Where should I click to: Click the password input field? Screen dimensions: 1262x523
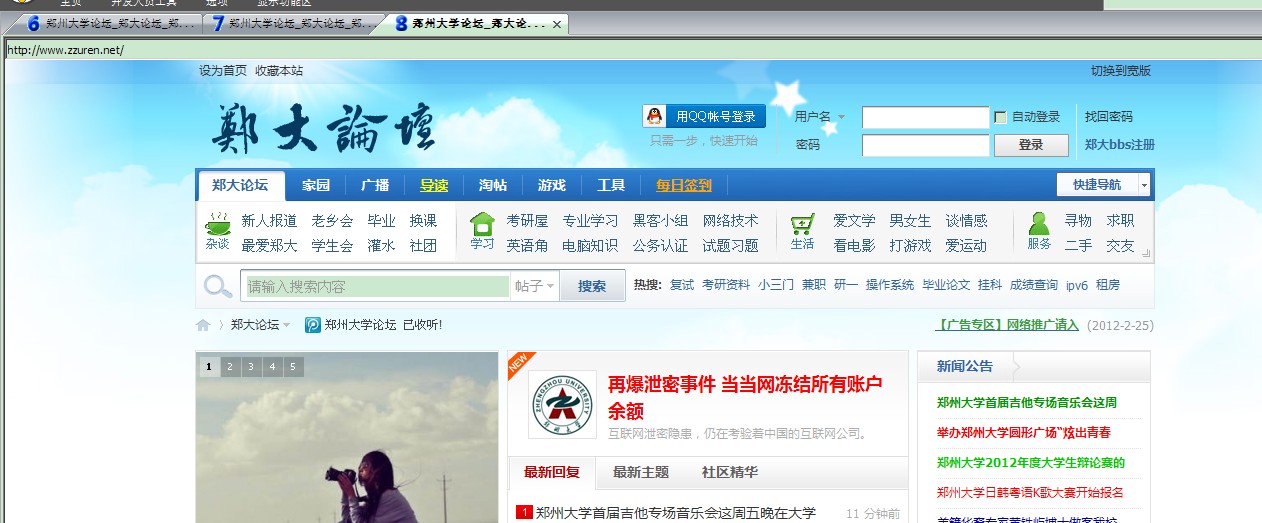(x=925, y=145)
